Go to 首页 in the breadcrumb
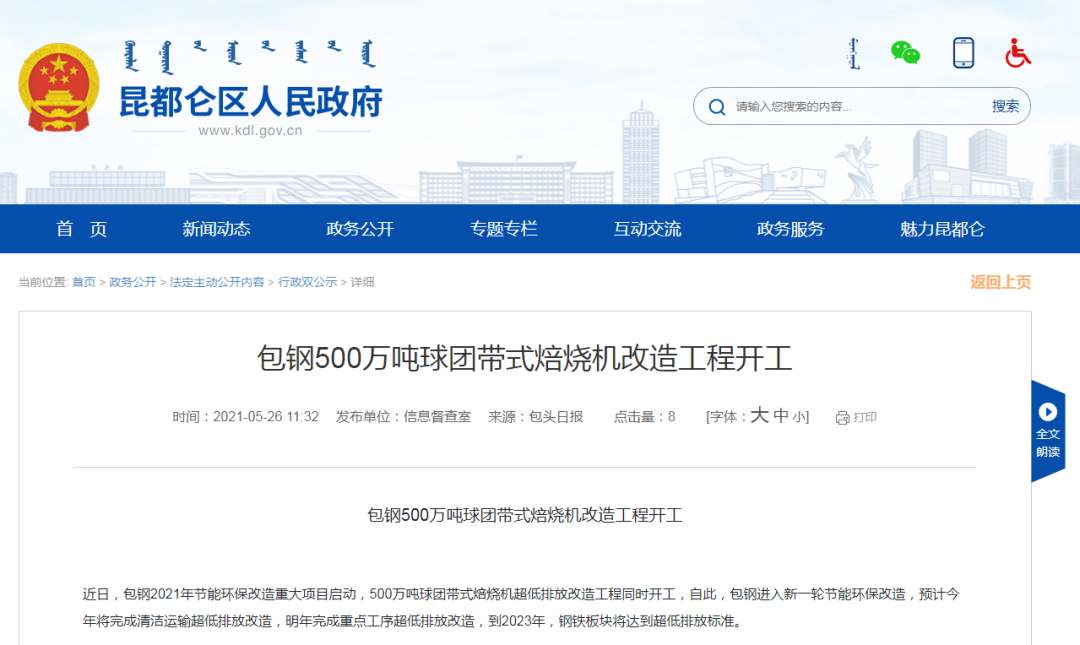The height and width of the screenshot is (645, 1080). pos(84,282)
